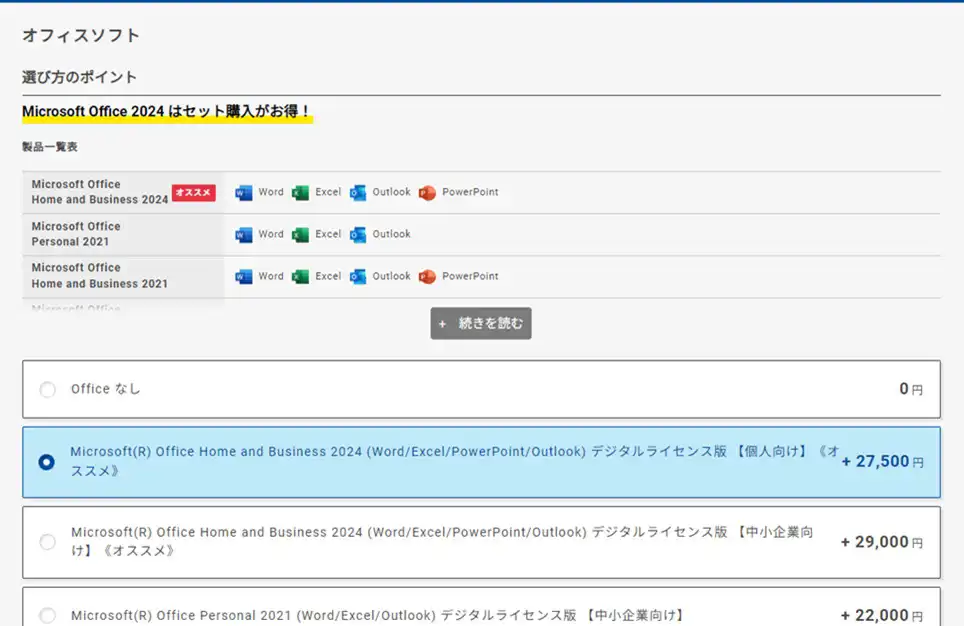The image size is (964, 626).
Task: Click the 選び方のポイント heading
Action: coord(79,77)
